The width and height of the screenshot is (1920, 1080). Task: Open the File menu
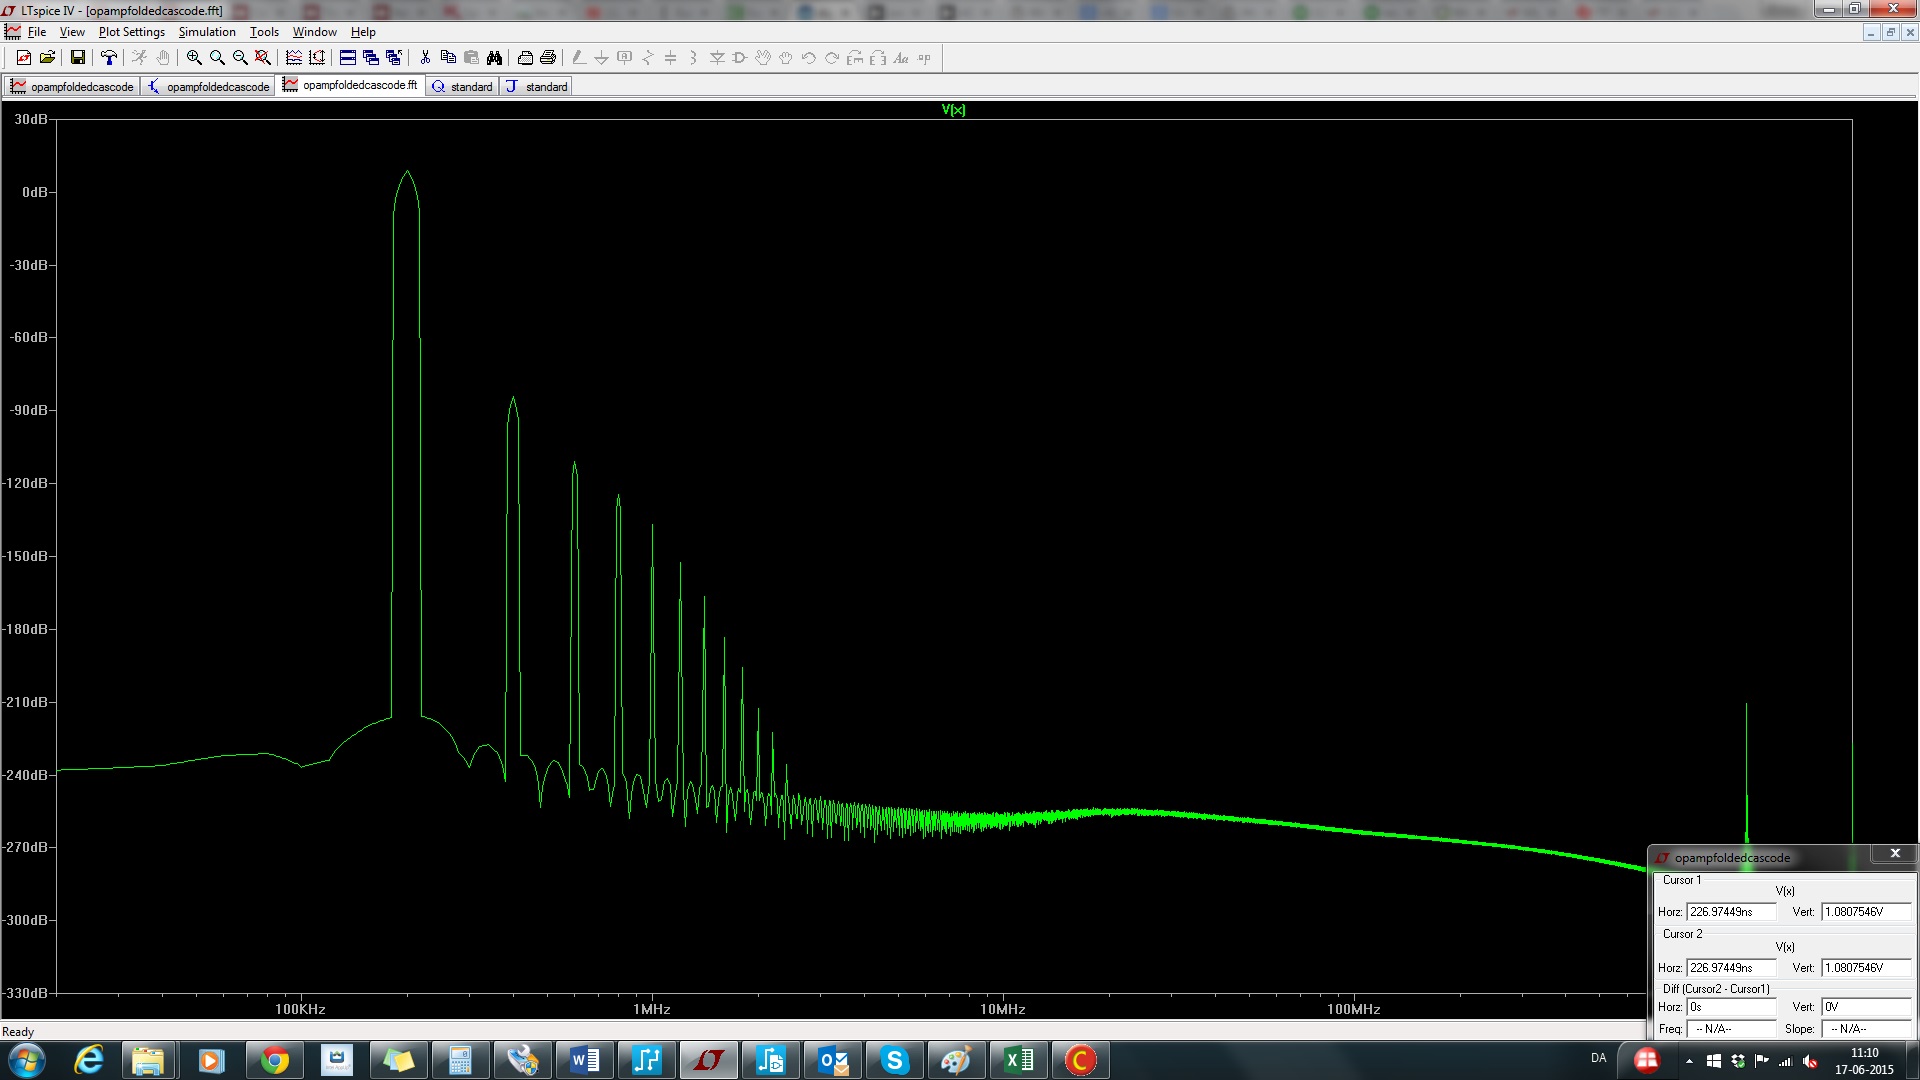point(37,32)
